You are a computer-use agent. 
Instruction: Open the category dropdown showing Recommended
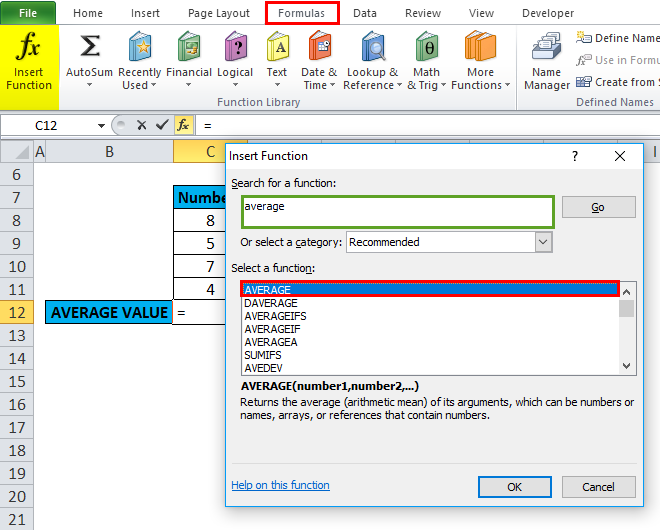click(x=543, y=242)
